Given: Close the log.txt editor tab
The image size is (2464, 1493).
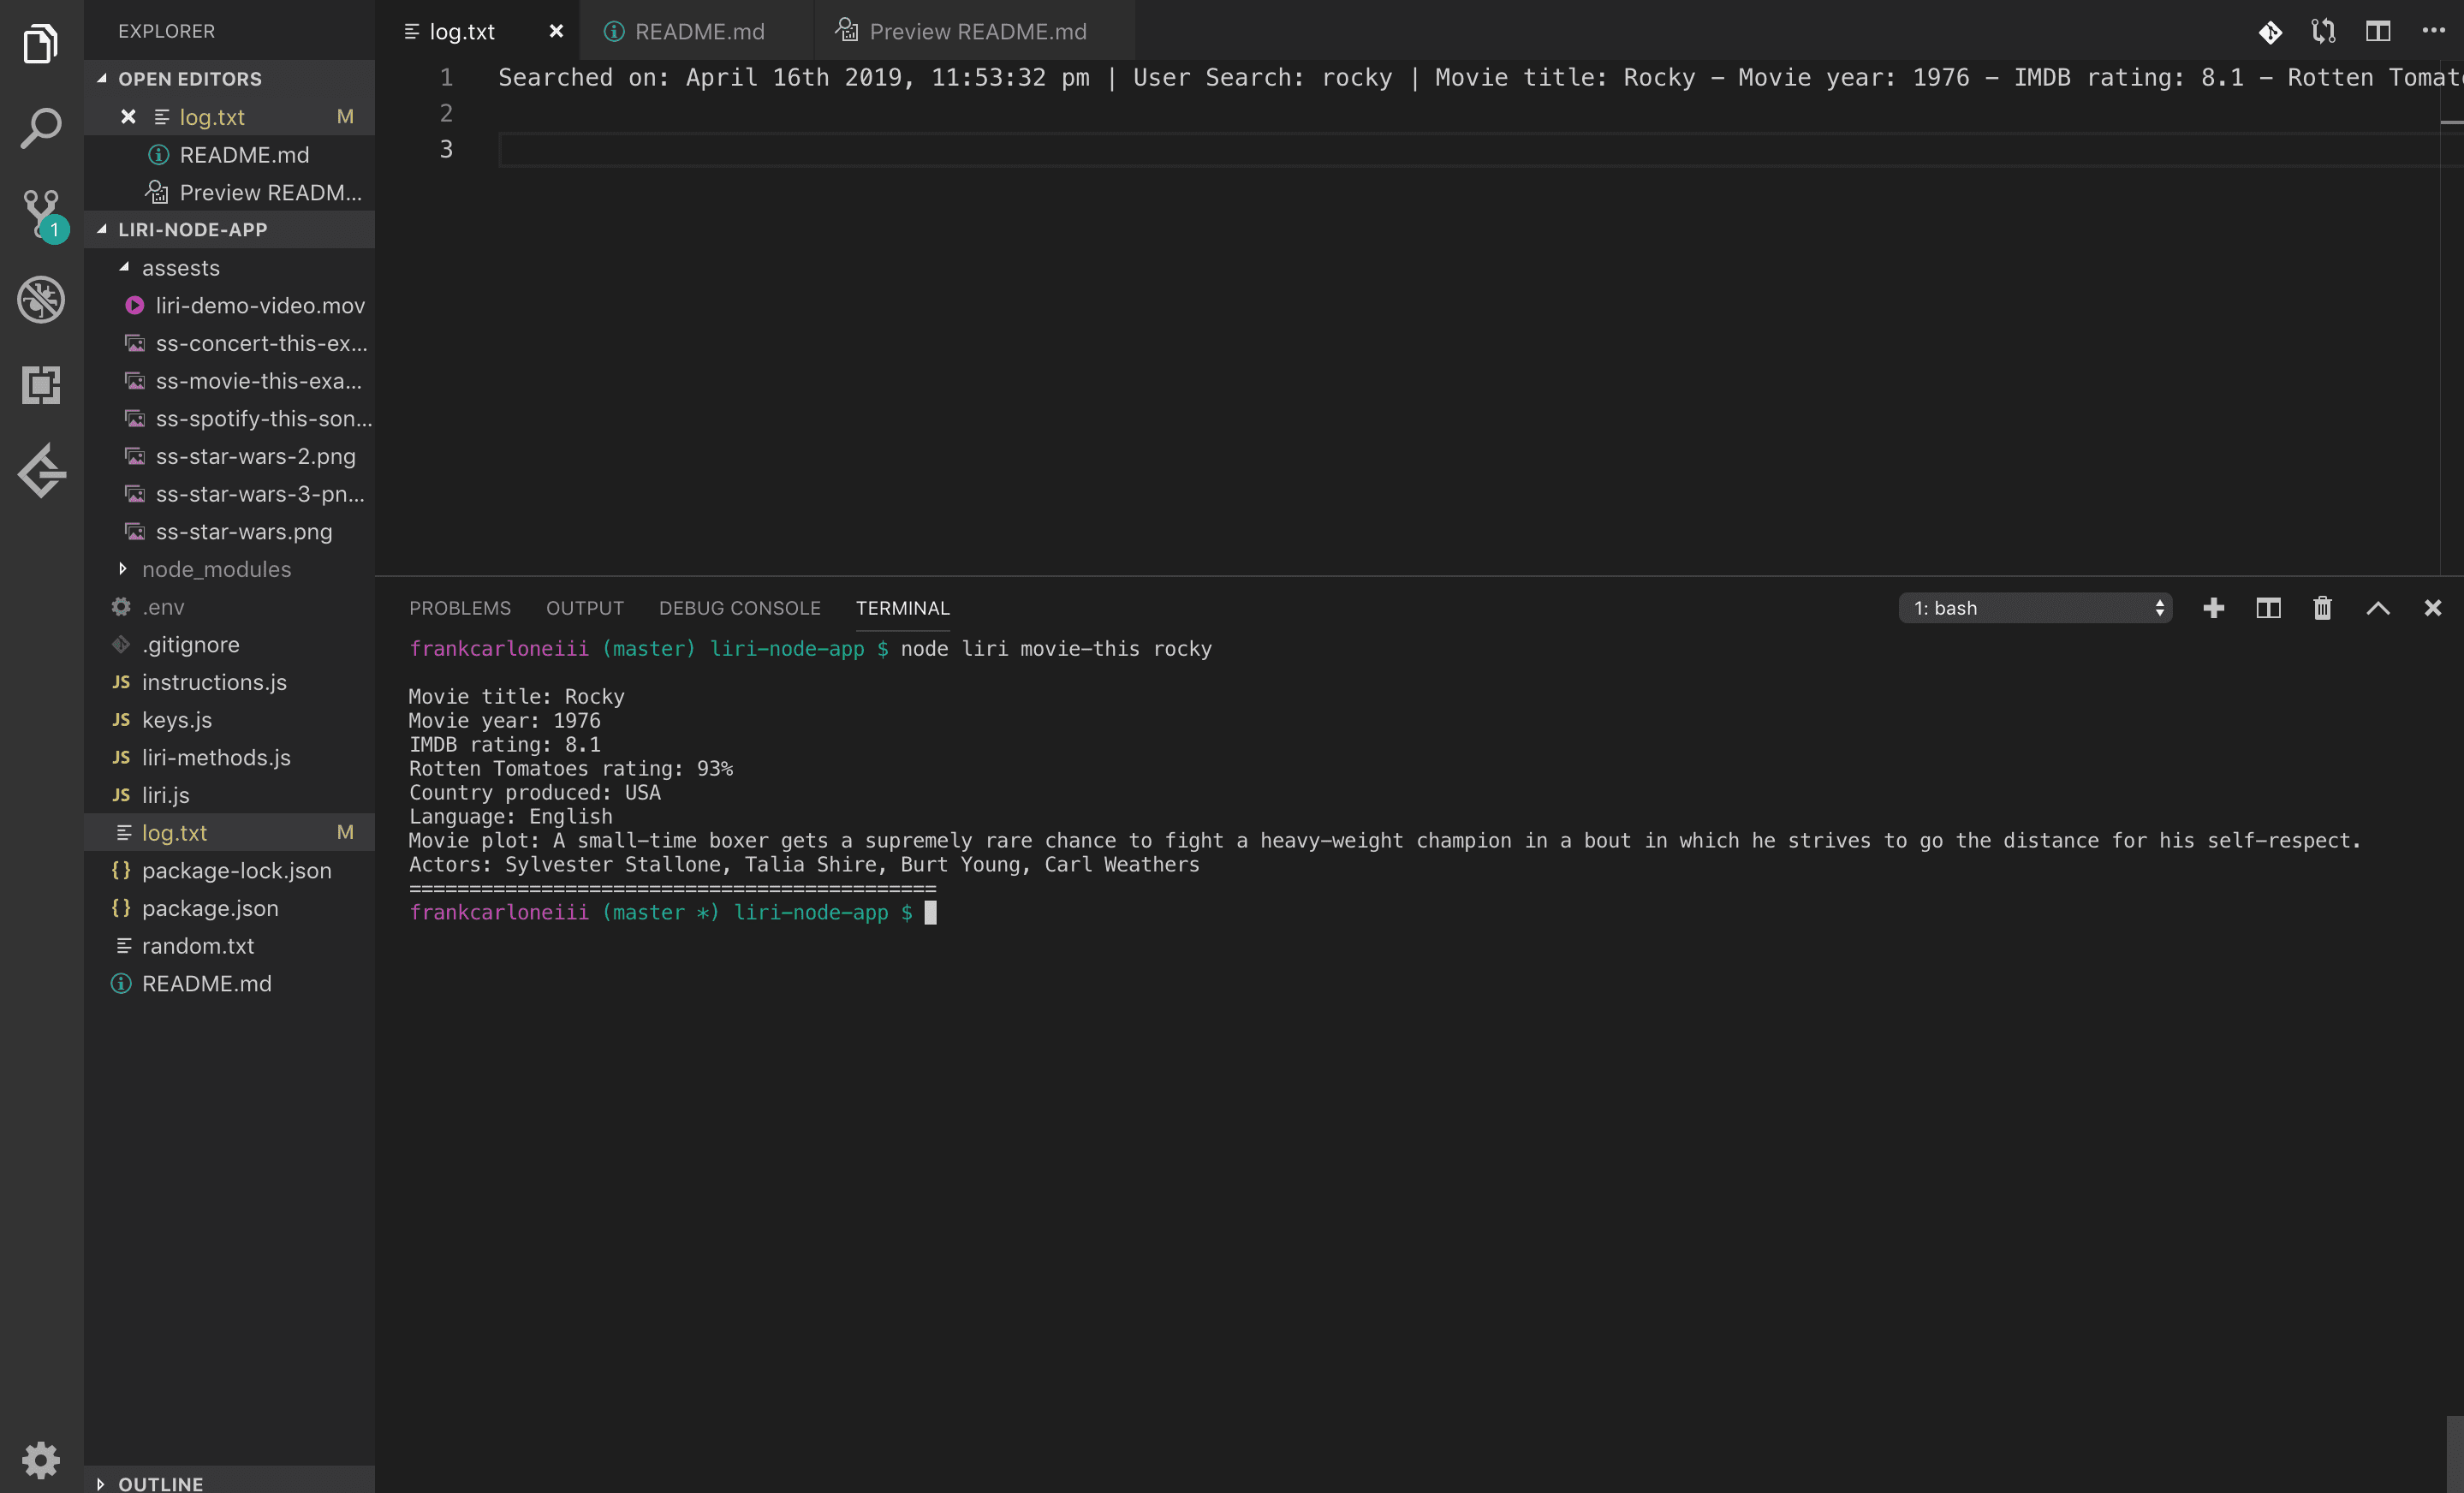Looking at the screenshot, I should (556, 31).
